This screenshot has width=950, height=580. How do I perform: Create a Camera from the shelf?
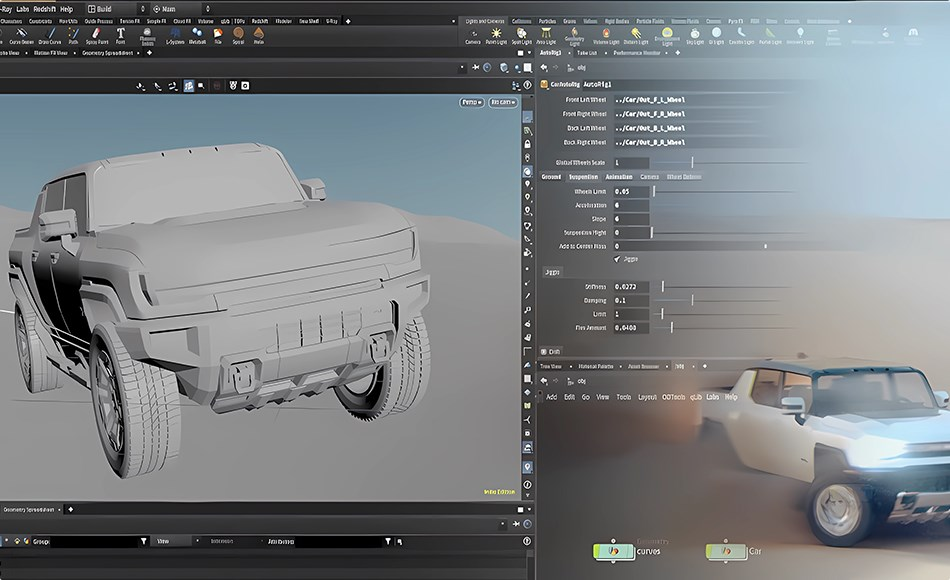pos(473,36)
